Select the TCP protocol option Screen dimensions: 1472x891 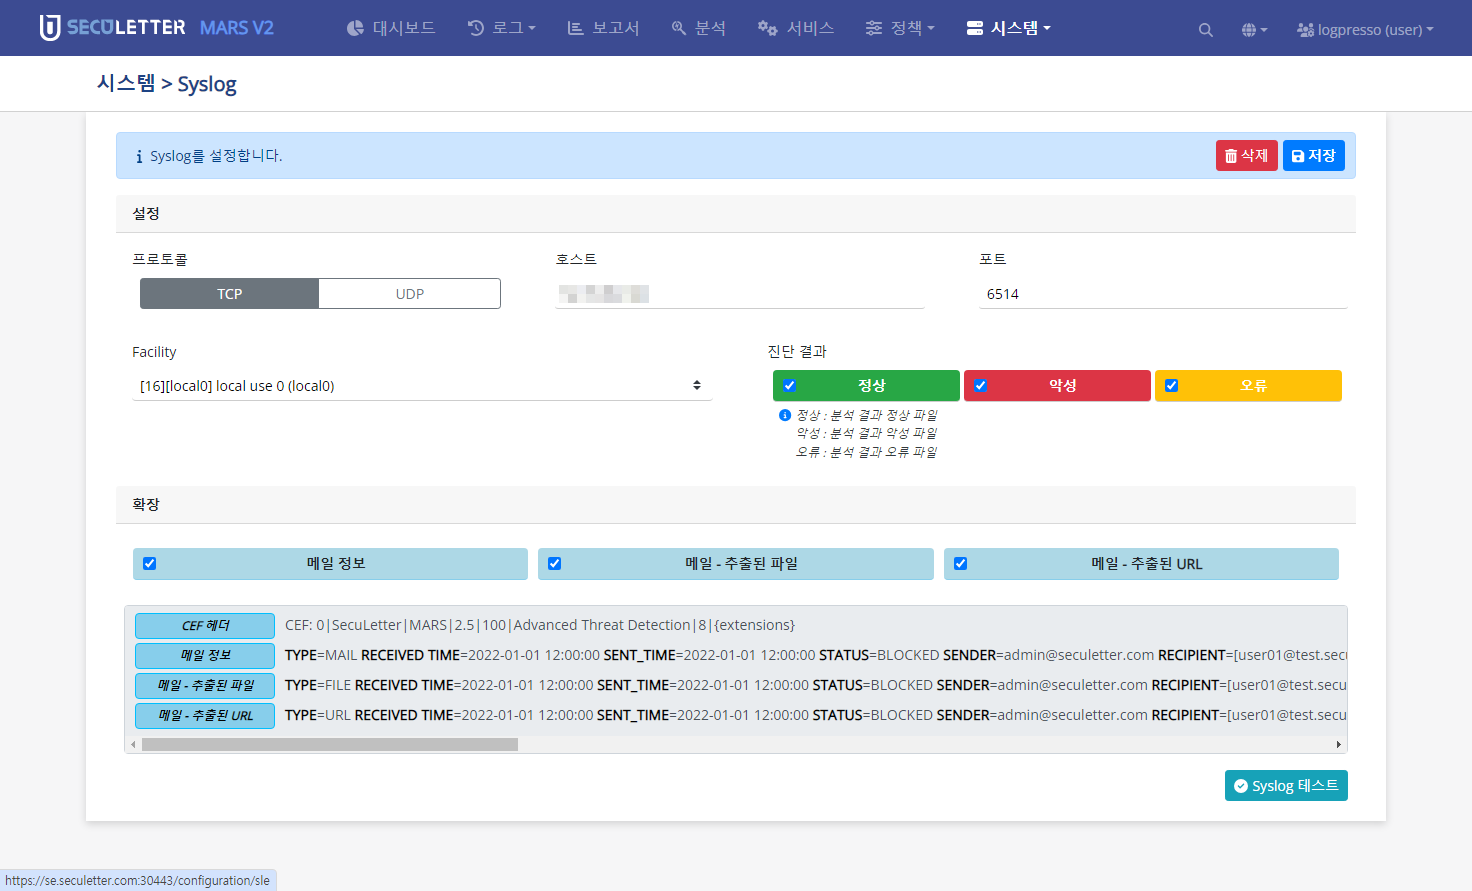point(230,294)
